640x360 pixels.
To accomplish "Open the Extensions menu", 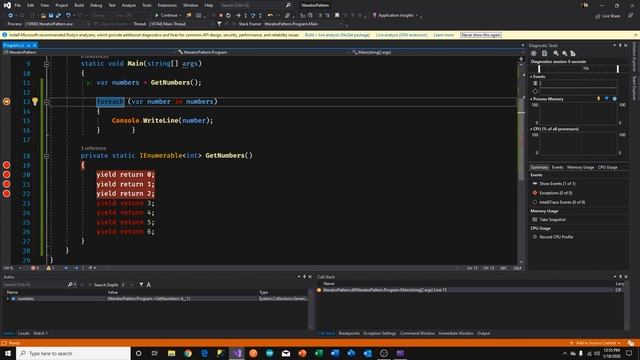I will 167,5.
